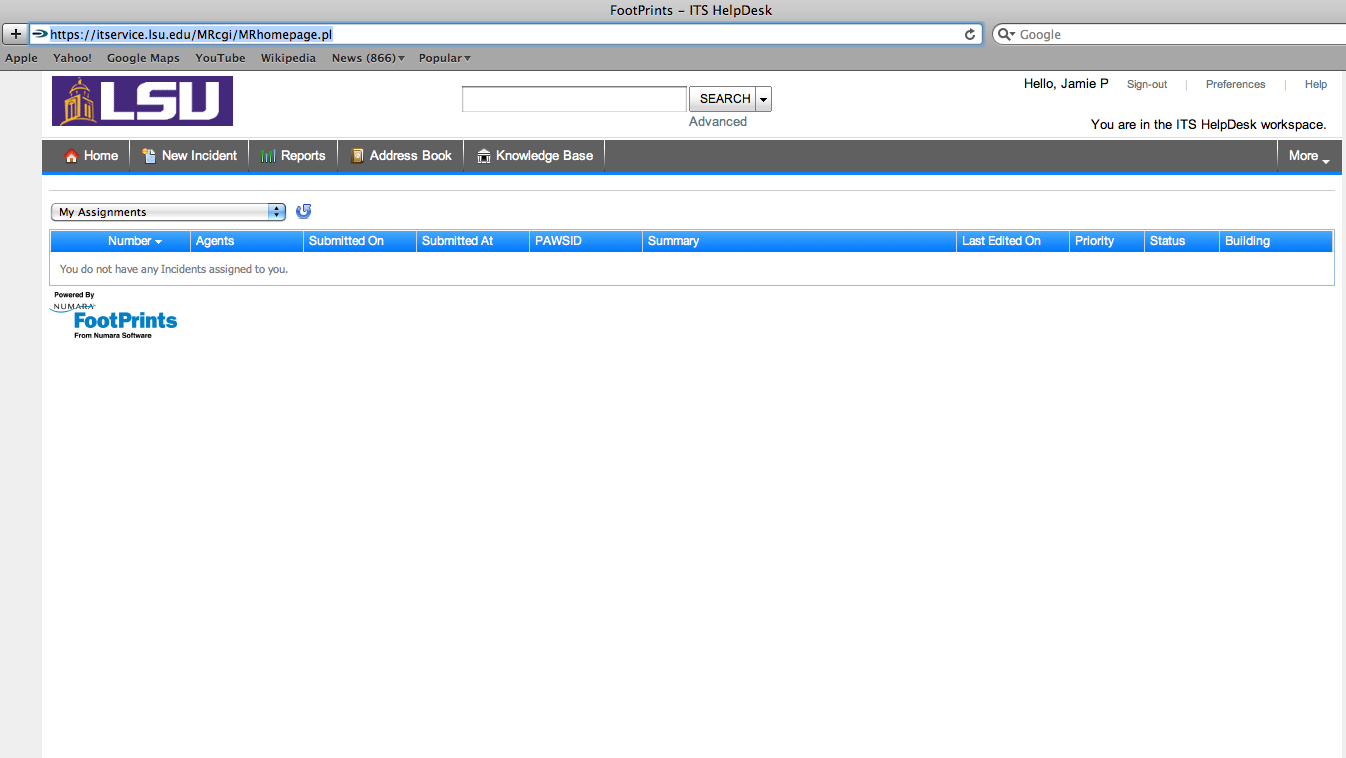Open the Apple bookmark
This screenshot has width=1346, height=758.
pyautogui.click(x=22, y=58)
